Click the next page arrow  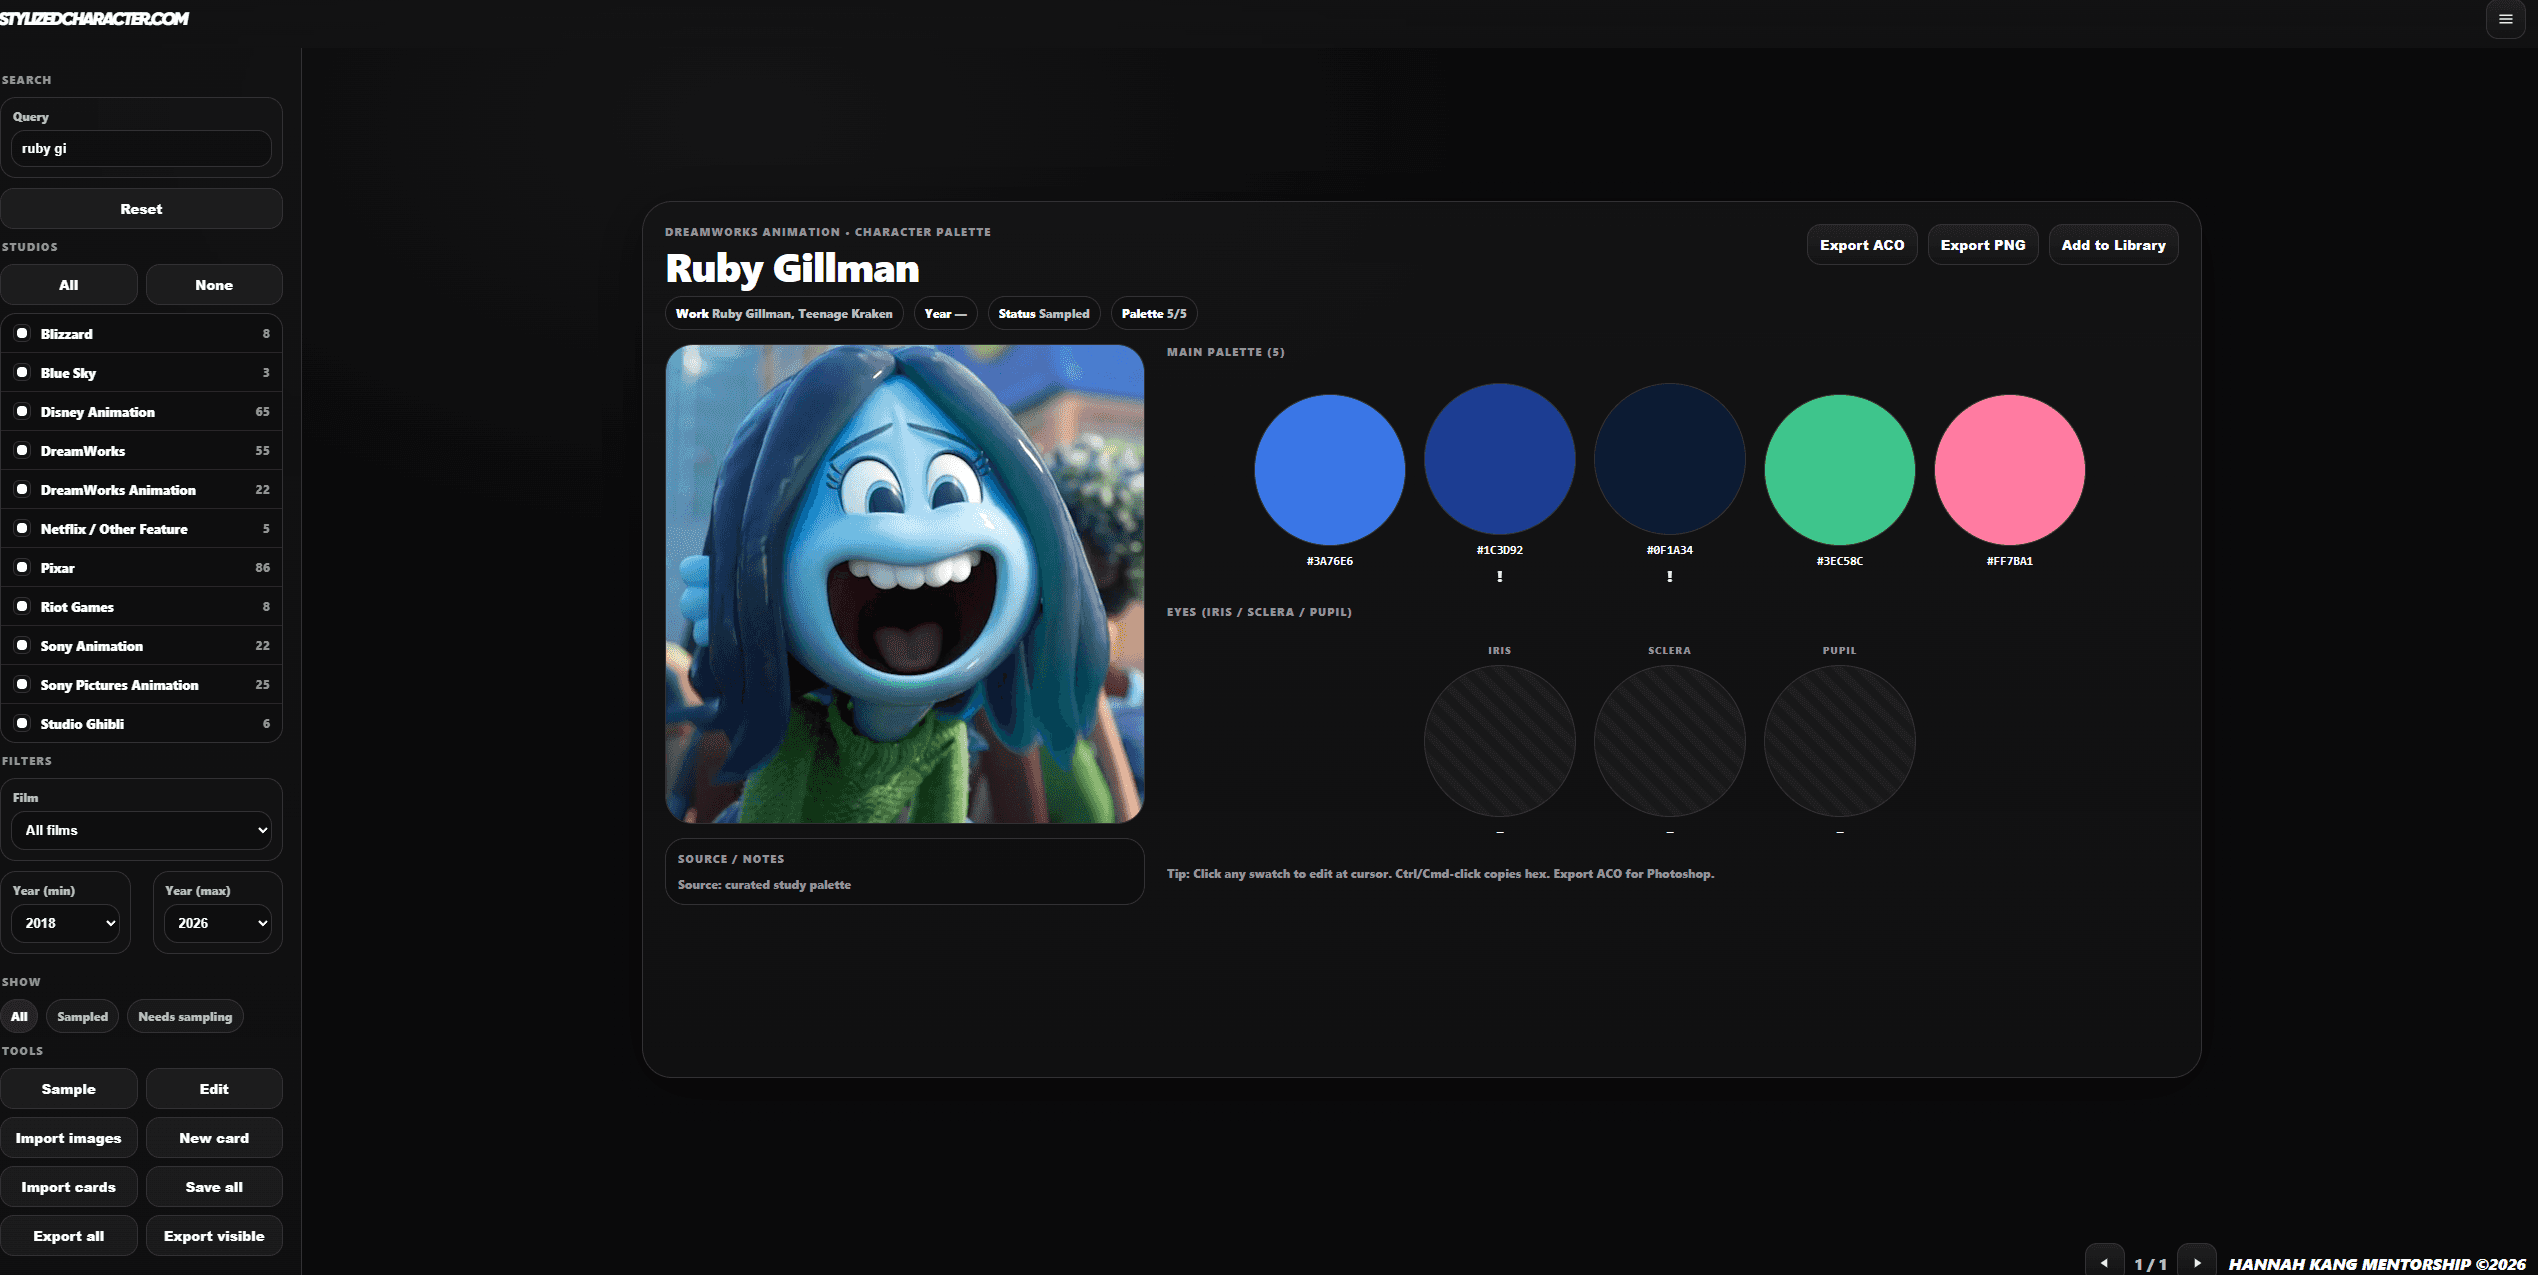[x=2196, y=1262]
